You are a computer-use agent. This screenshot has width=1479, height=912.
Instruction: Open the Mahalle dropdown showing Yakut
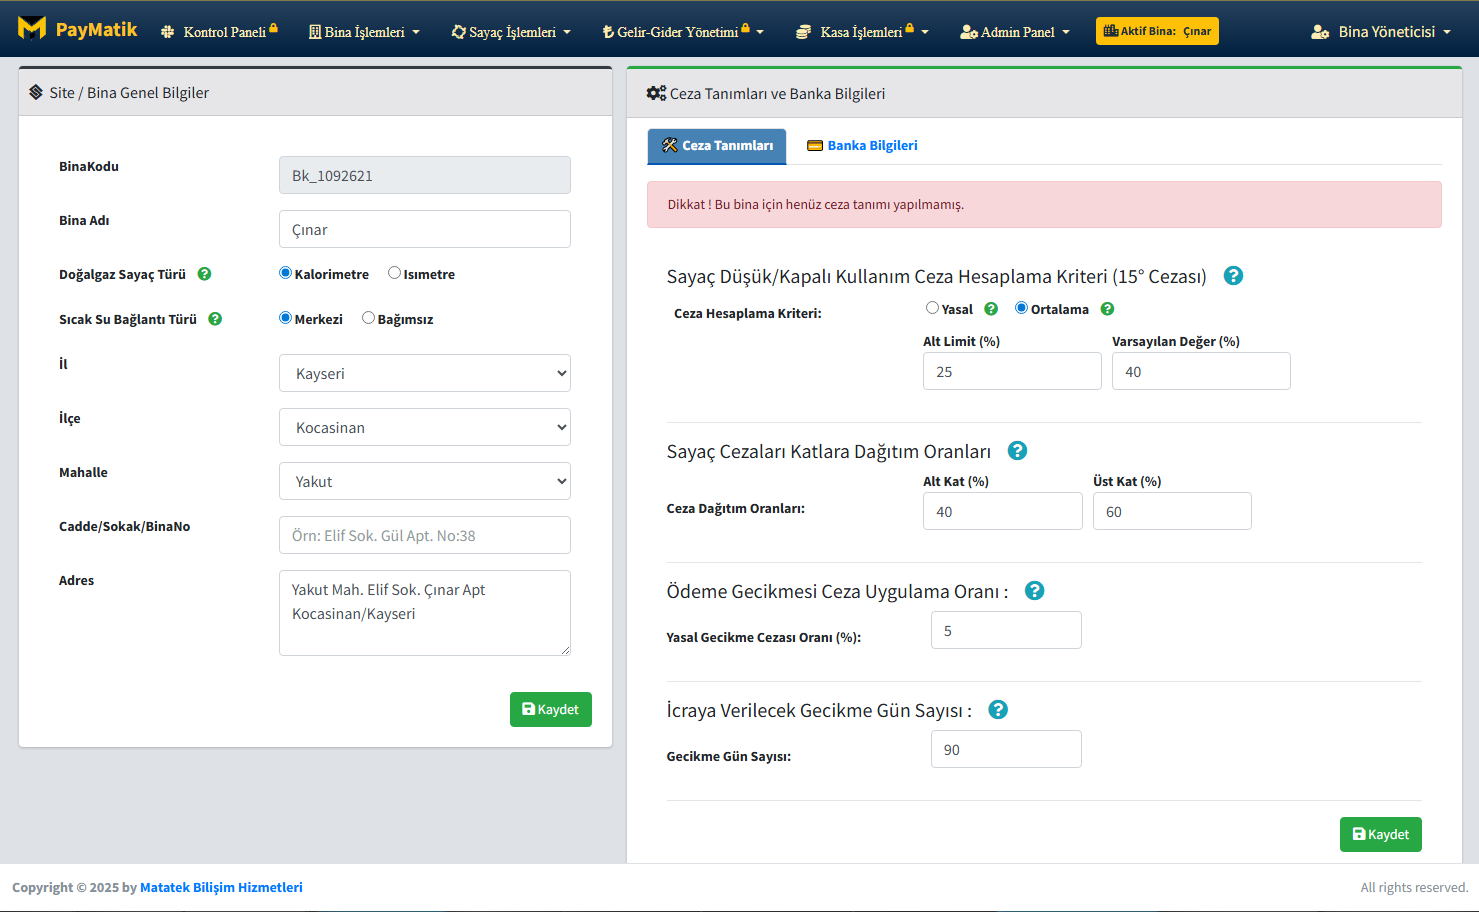point(425,481)
